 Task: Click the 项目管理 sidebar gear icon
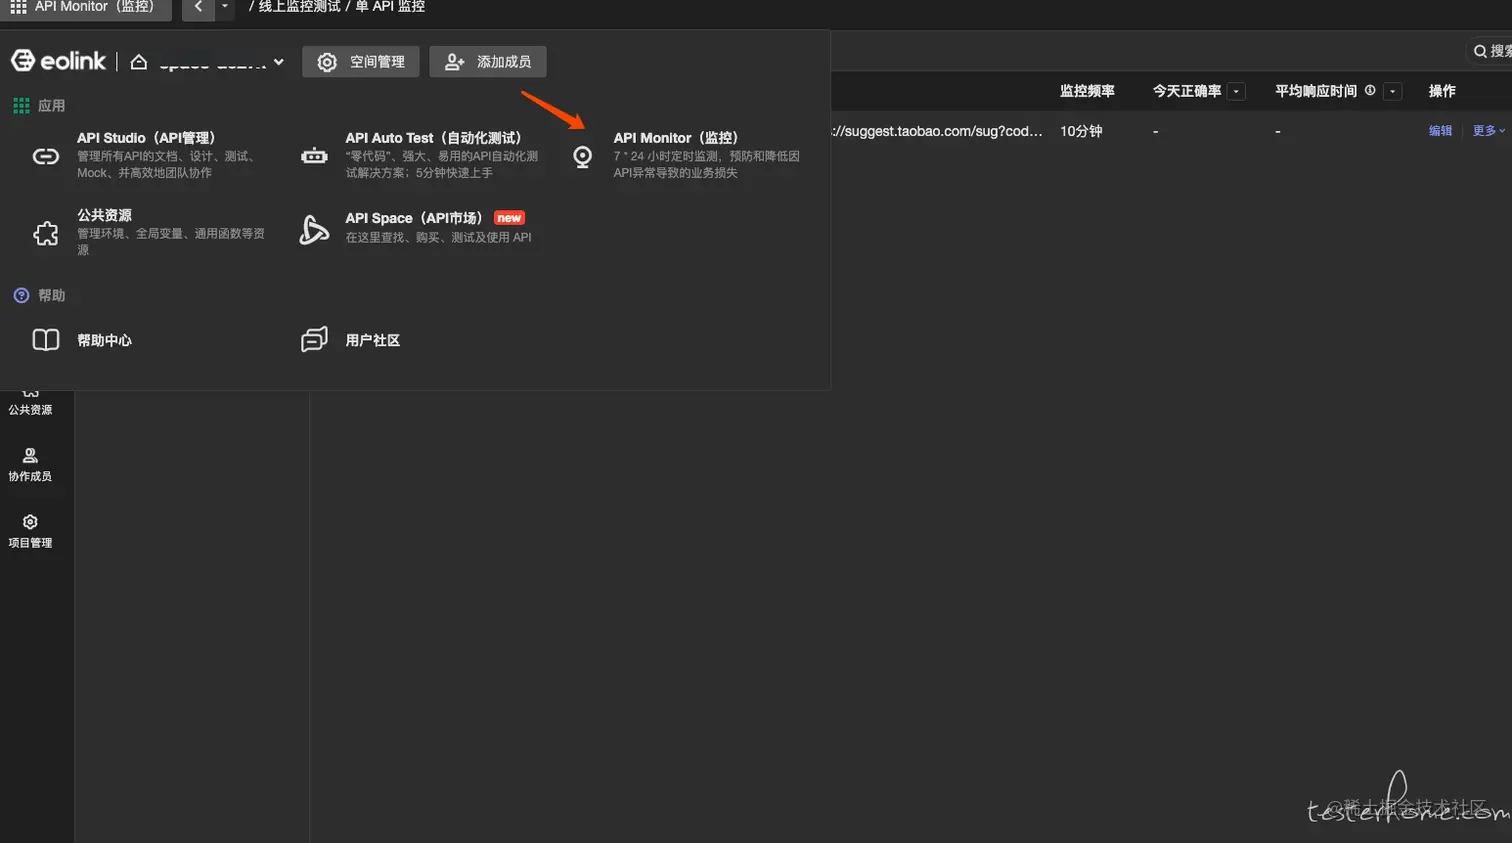pyautogui.click(x=30, y=522)
